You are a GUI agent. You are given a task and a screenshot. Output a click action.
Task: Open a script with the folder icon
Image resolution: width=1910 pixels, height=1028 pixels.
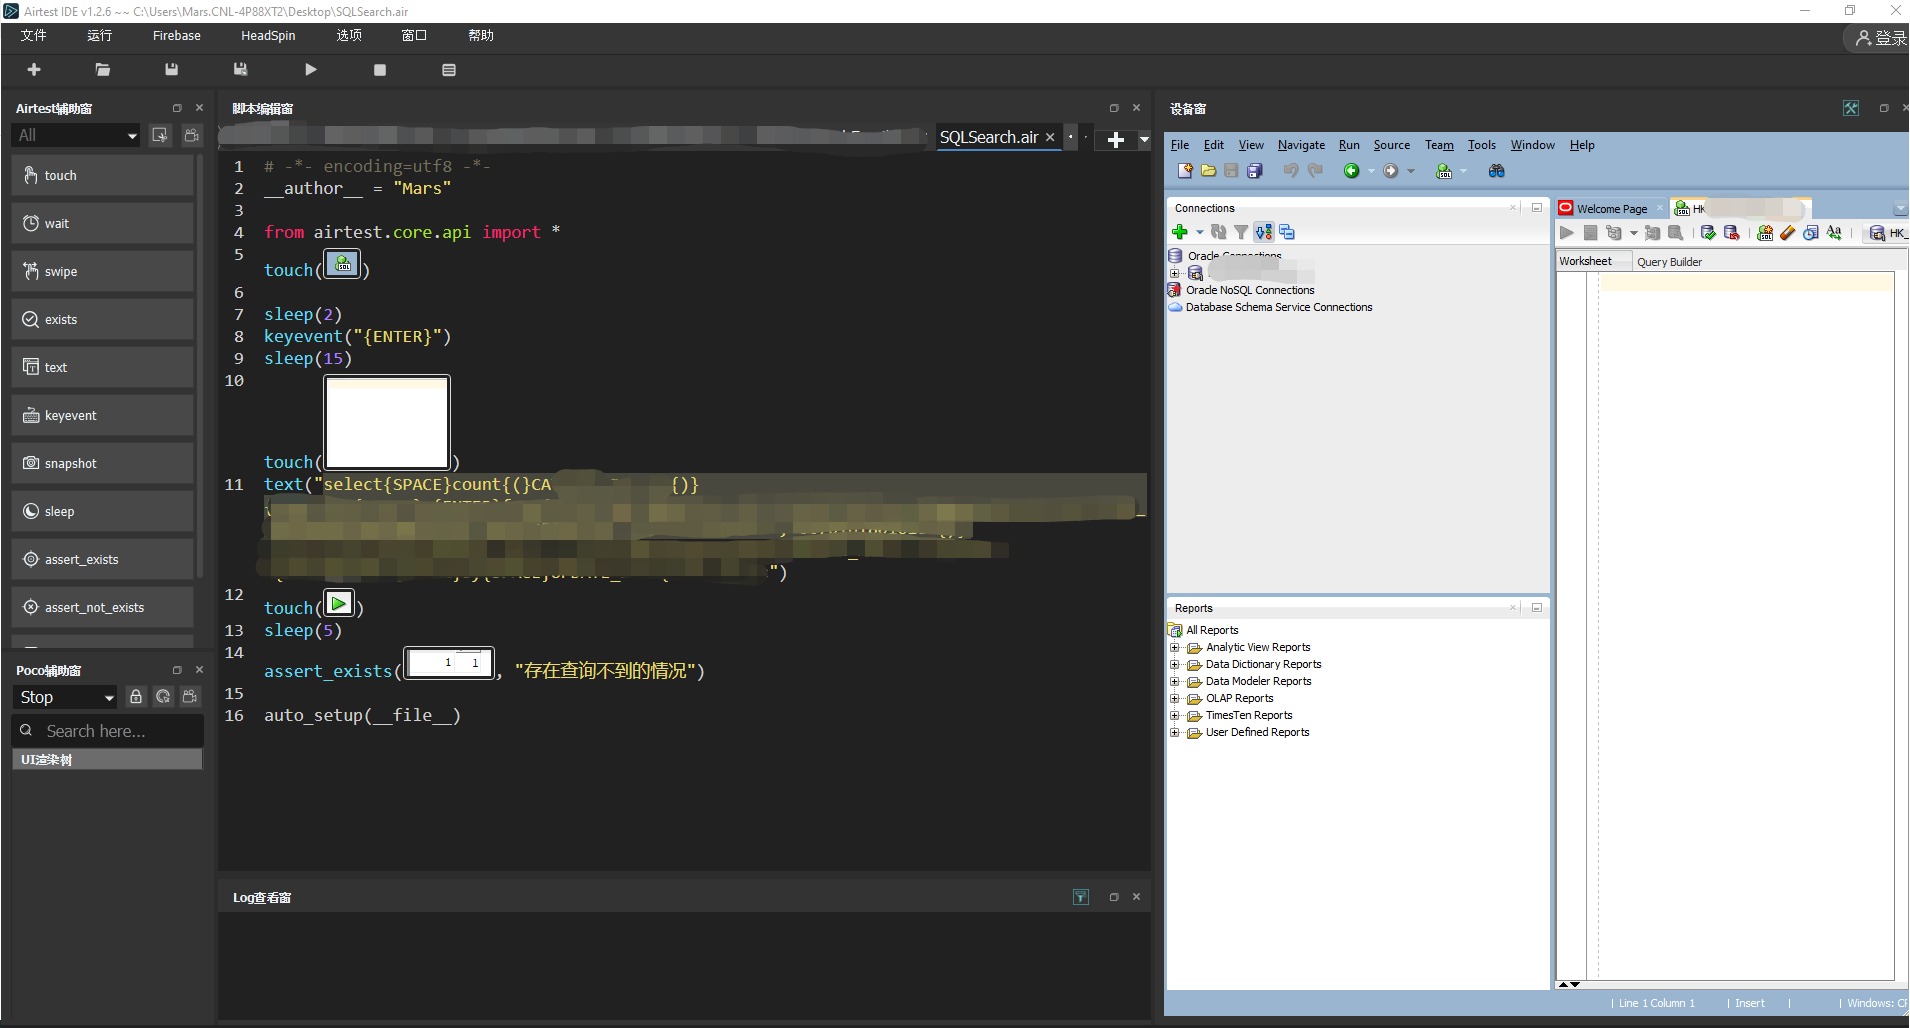(103, 69)
